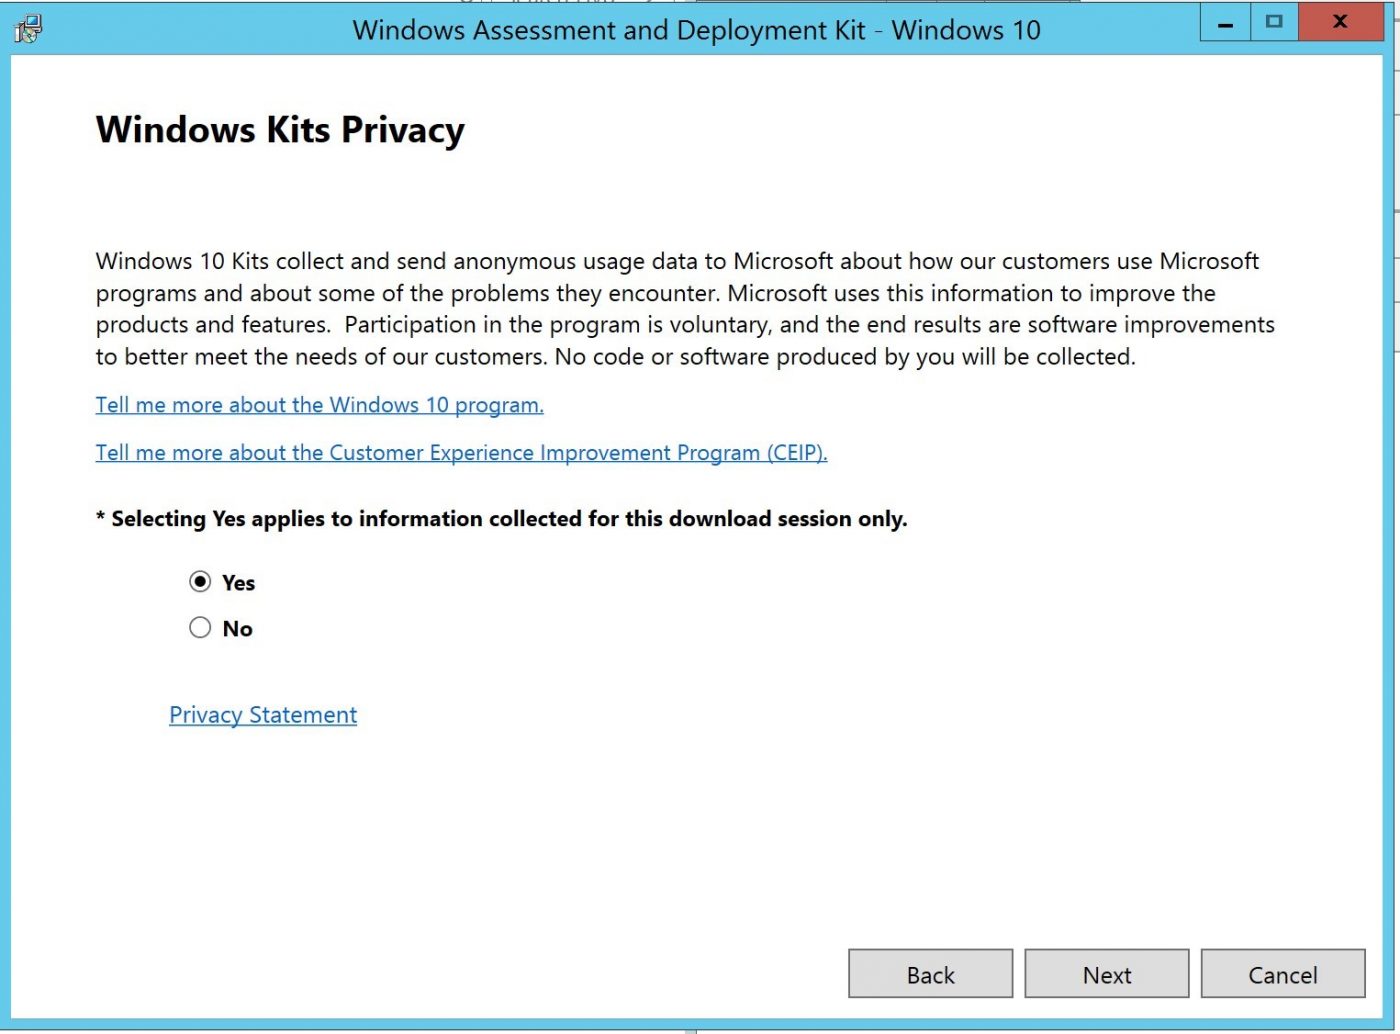The image size is (1400, 1034).
Task: Click Next to continue installation
Action: click(x=1106, y=973)
